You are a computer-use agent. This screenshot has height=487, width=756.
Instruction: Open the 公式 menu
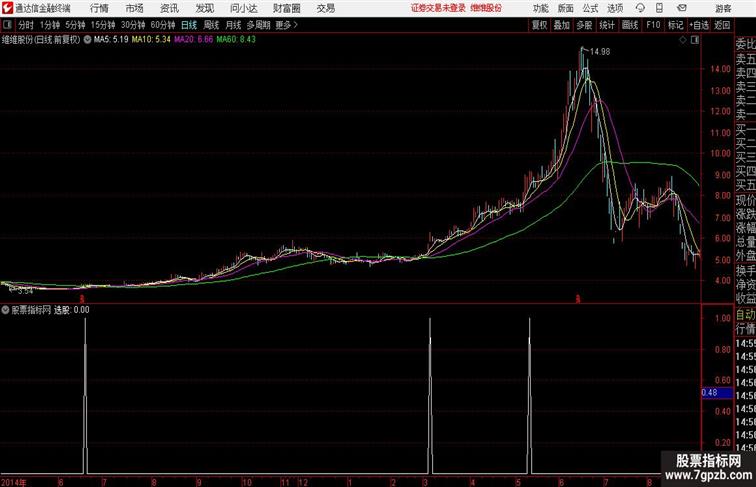[x=590, y=8]
